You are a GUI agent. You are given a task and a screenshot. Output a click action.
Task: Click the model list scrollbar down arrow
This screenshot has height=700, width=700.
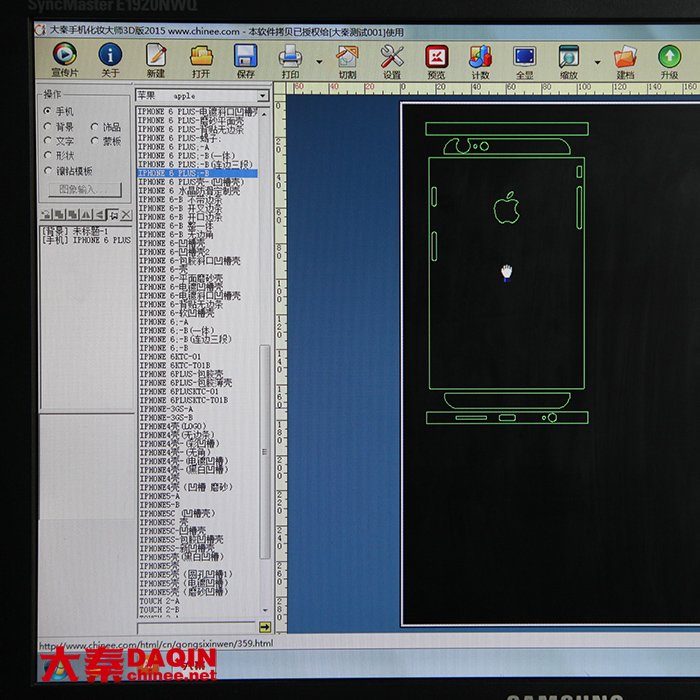[265, 610]
